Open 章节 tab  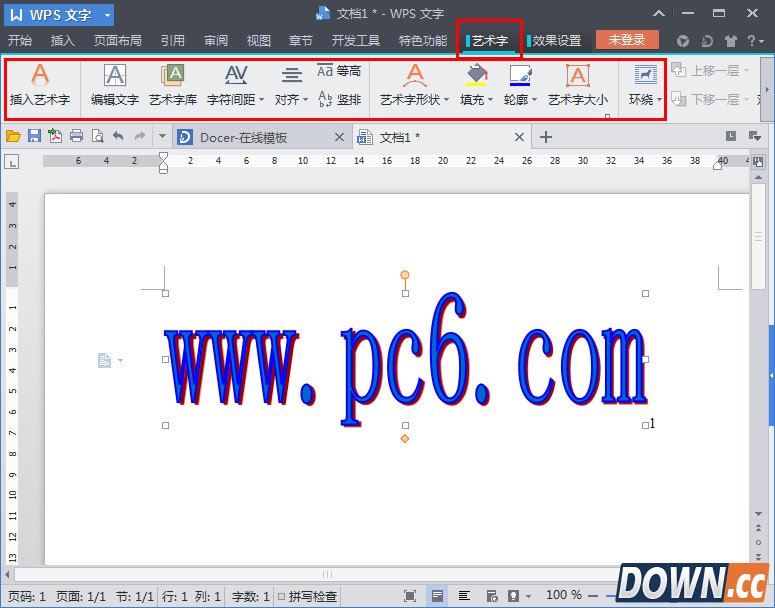point(301,41)
